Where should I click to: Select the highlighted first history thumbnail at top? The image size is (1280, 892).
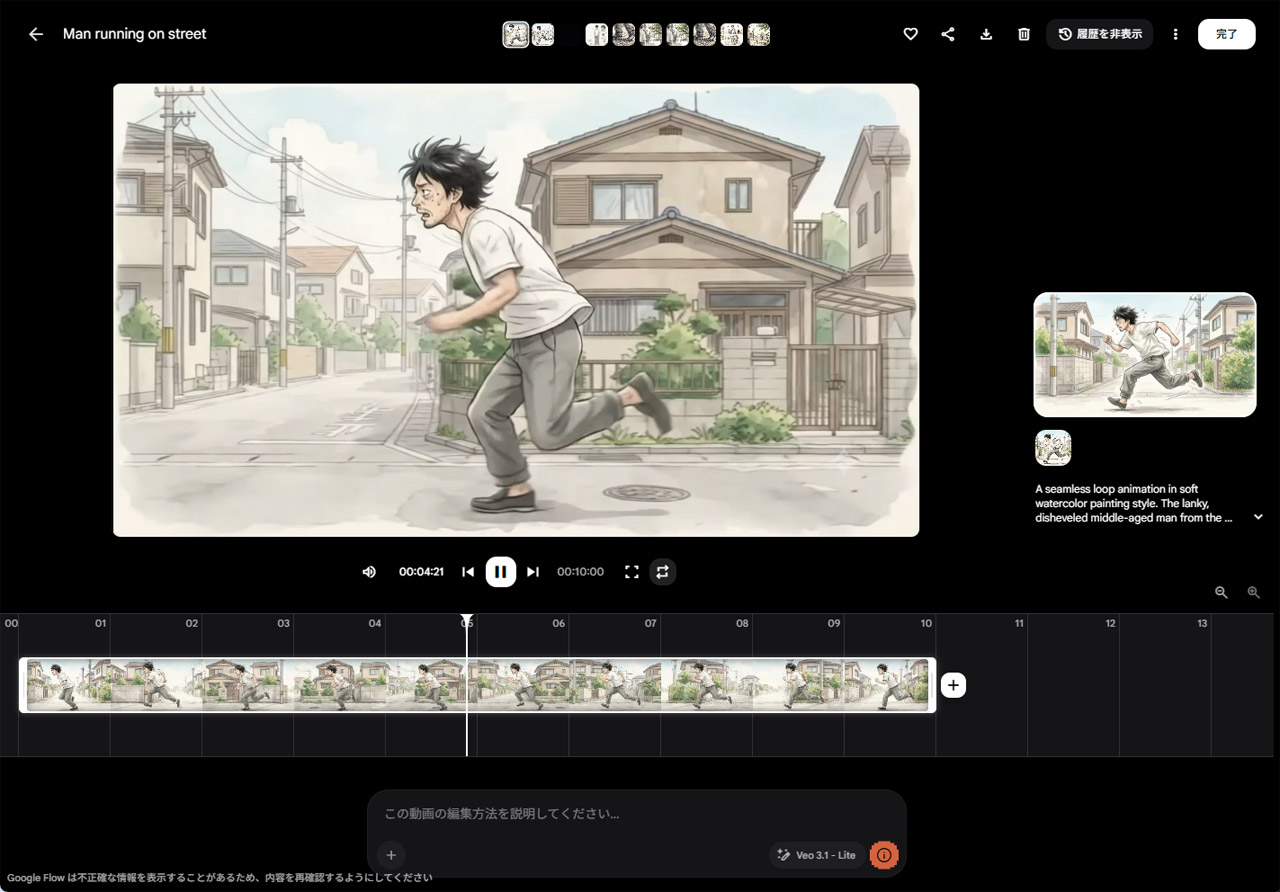pos(516,34)
